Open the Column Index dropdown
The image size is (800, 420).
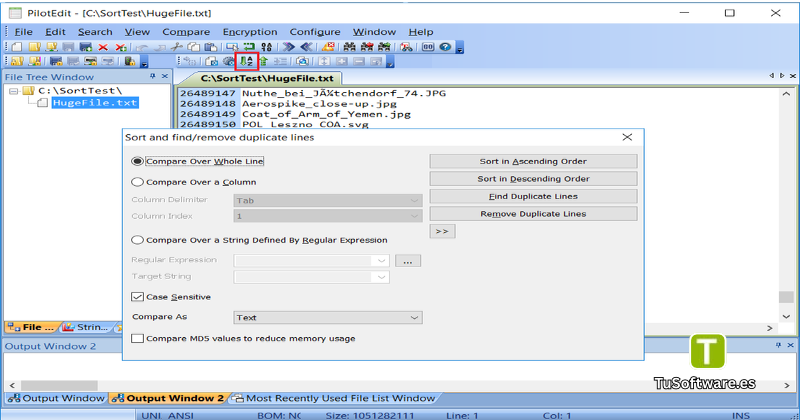[328, 216]
